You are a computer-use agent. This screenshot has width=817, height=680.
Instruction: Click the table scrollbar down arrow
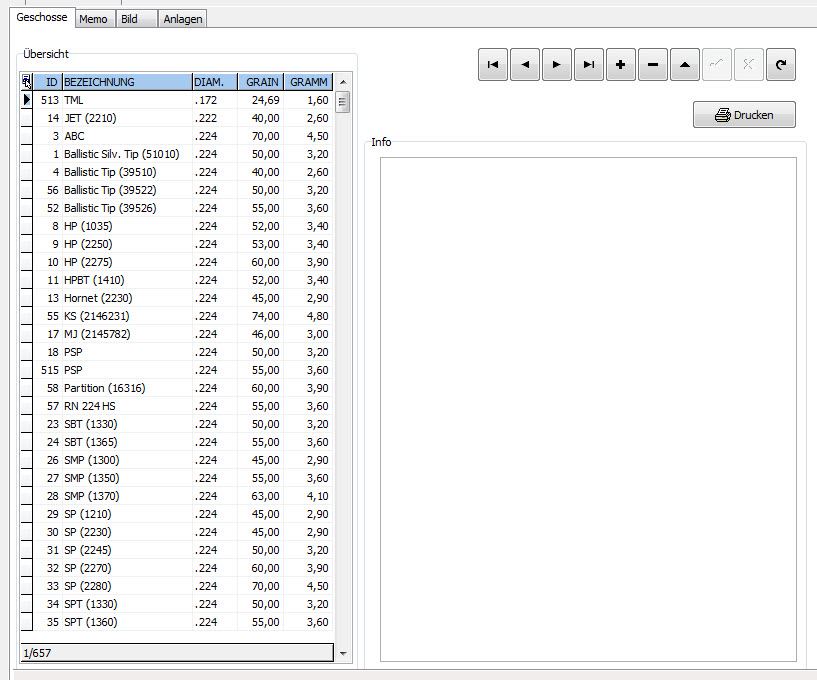click(x=343, y=653)
